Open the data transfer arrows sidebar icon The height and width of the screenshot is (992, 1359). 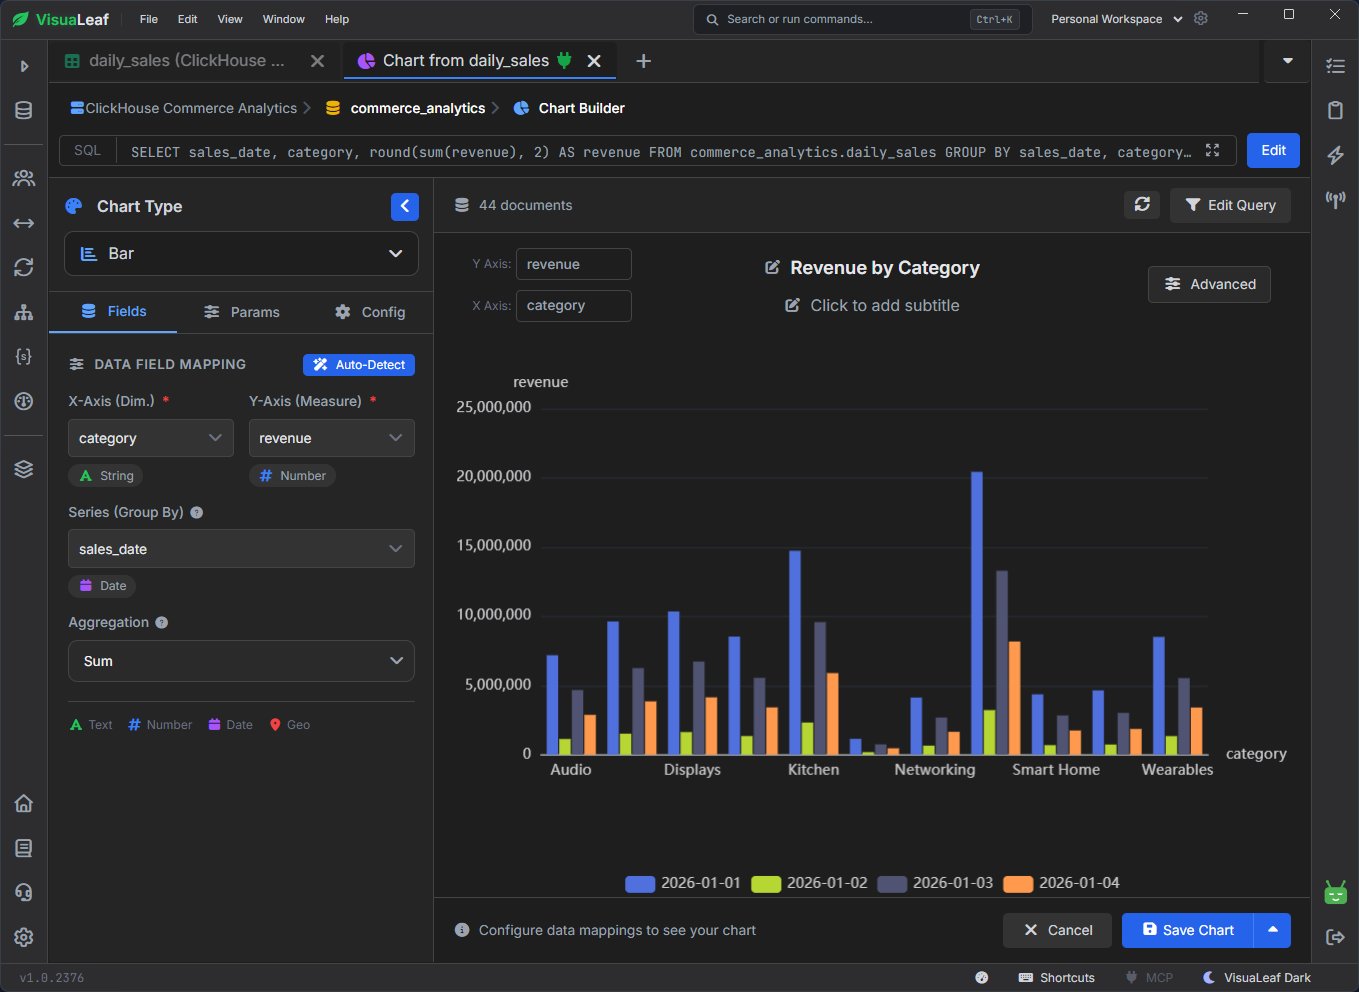tap(24, 223)
